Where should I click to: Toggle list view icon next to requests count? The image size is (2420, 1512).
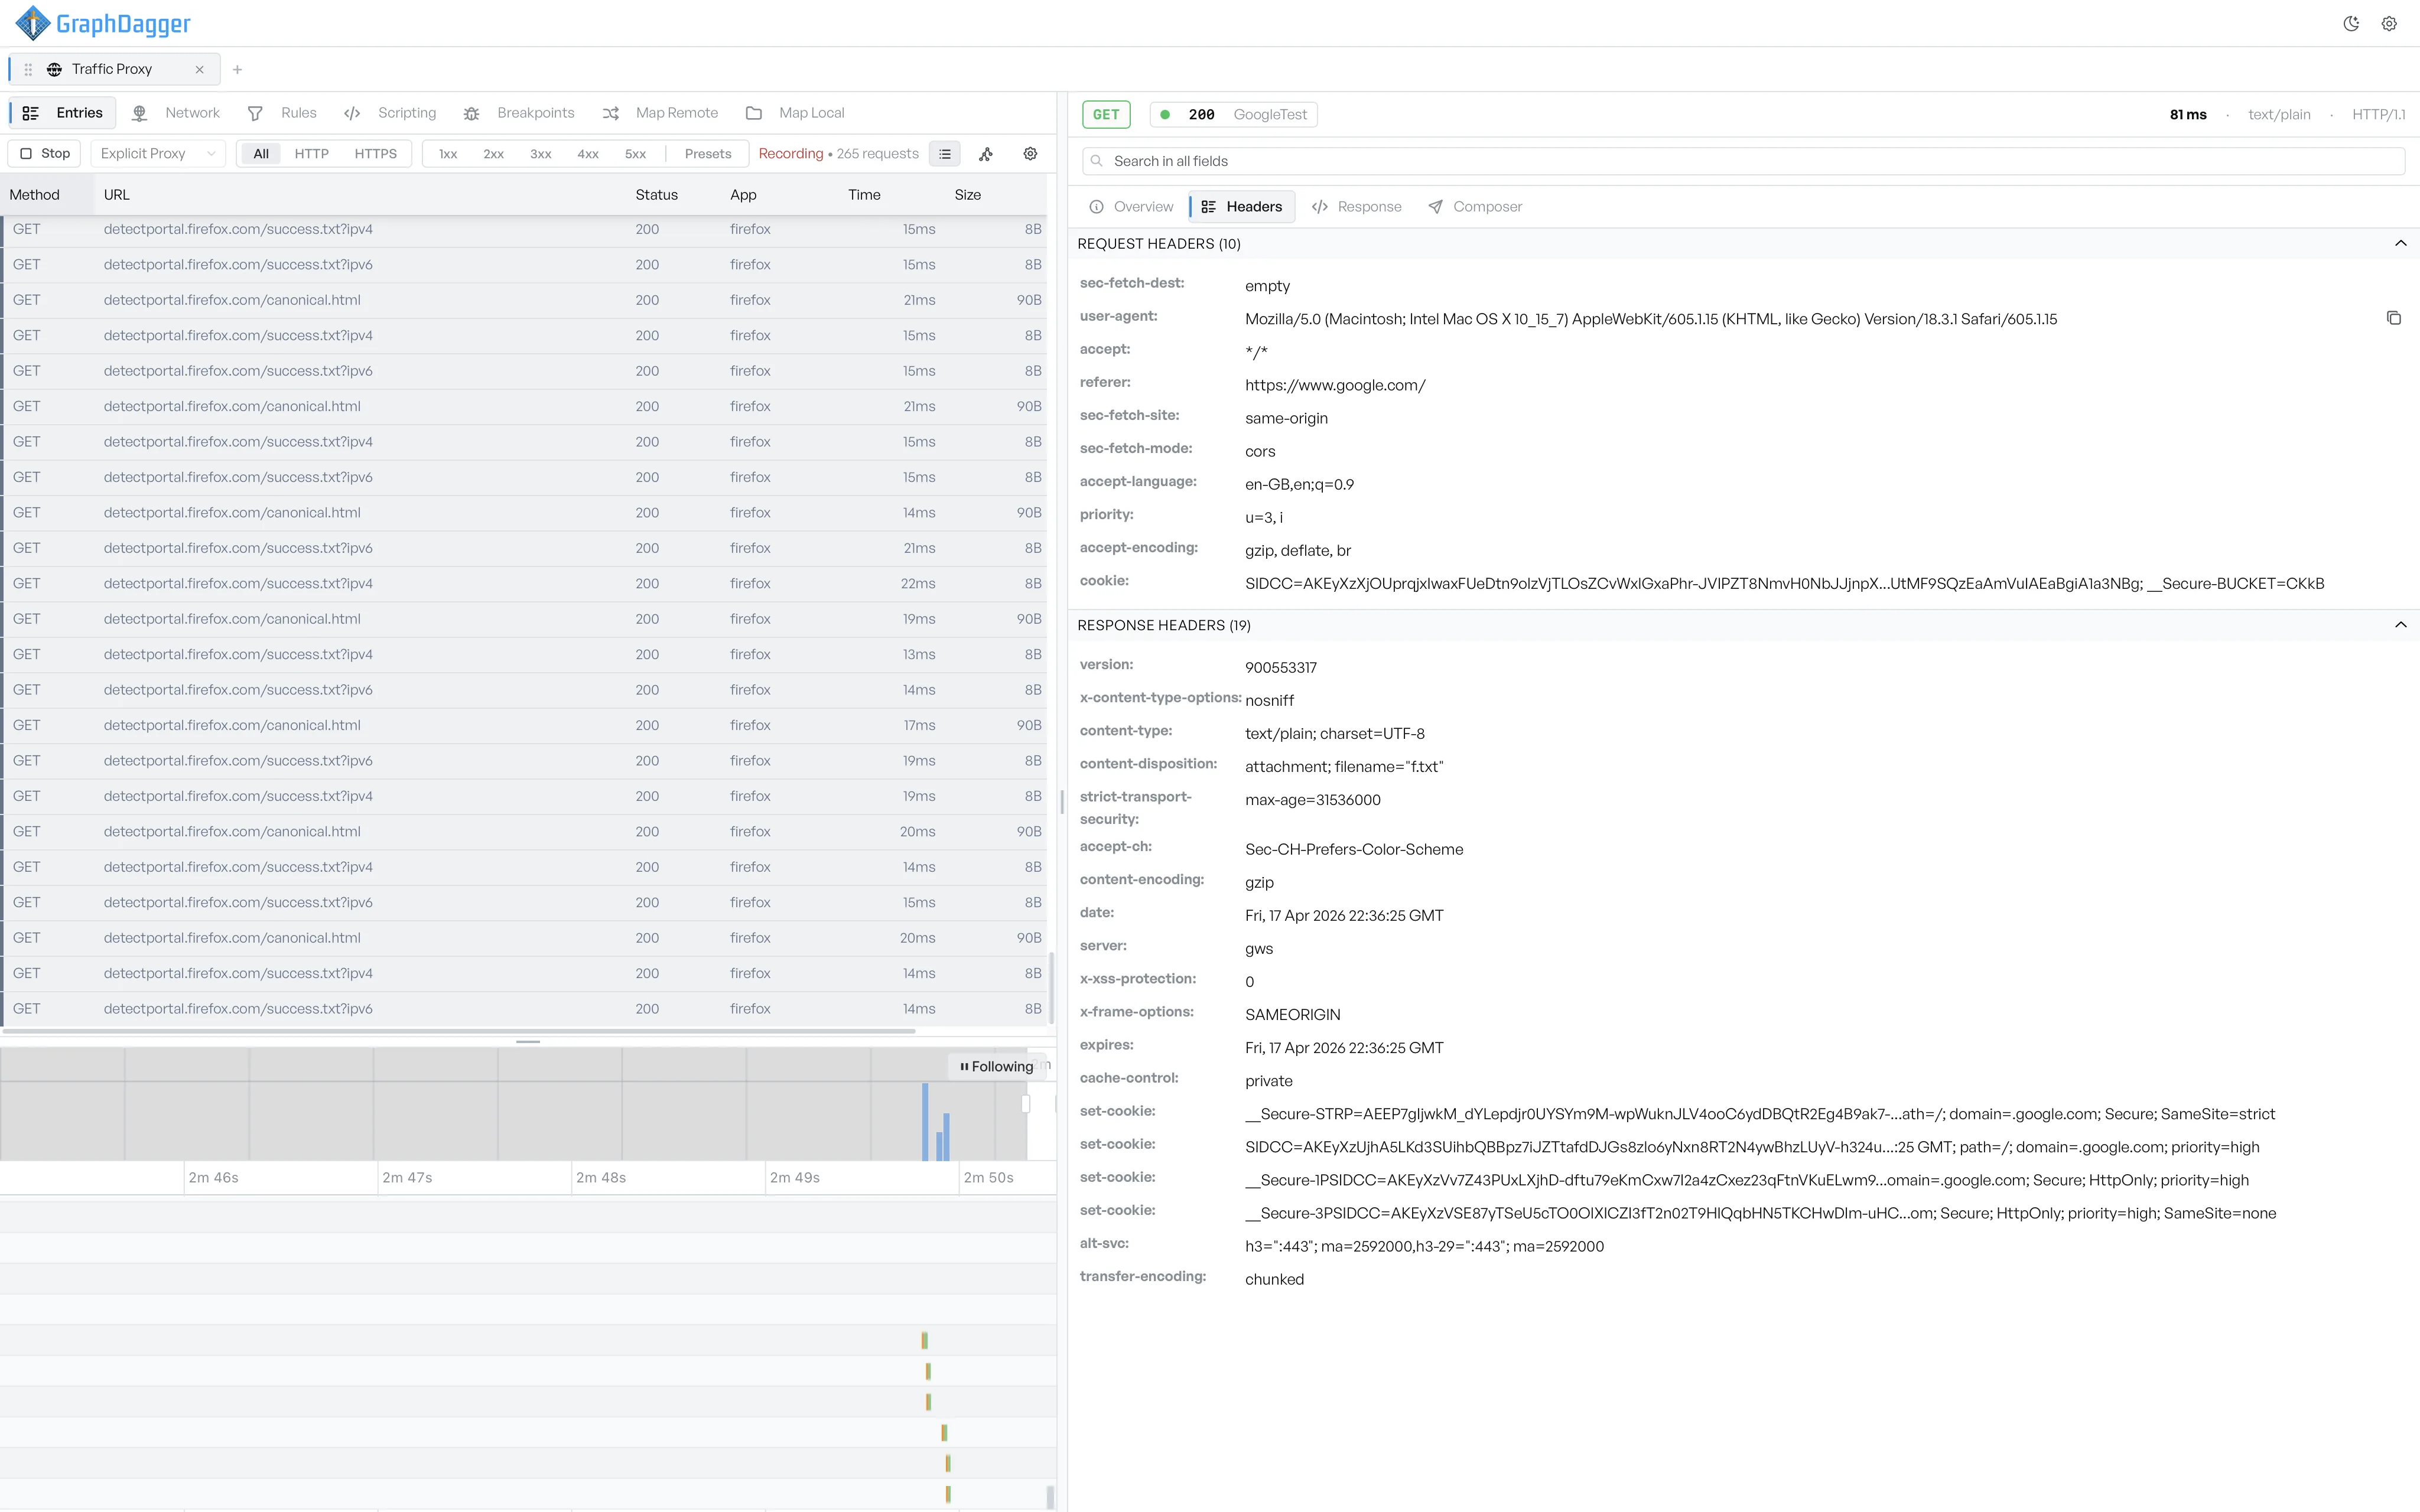coord(945,154)
